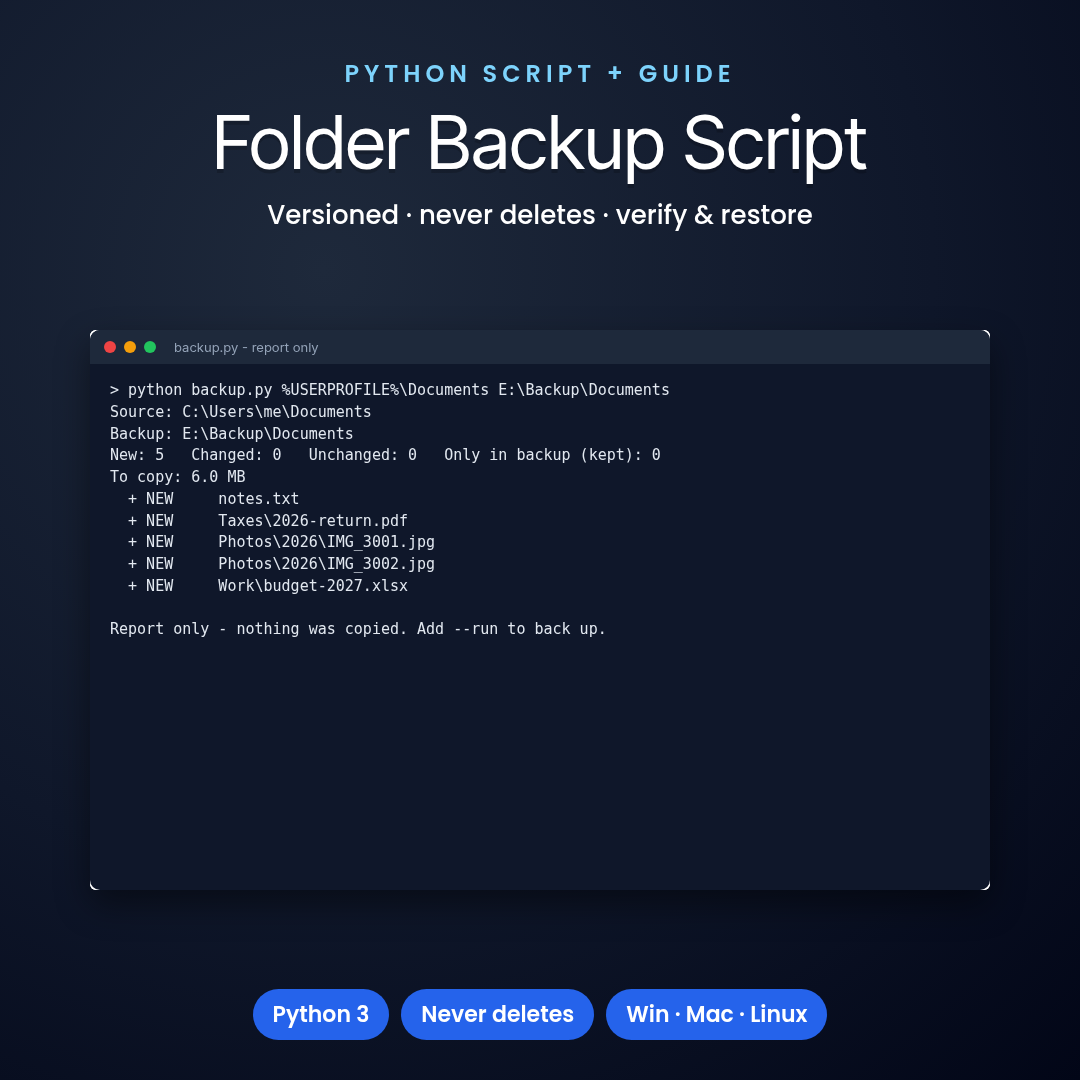Click the 'New: 5' count
Viewport: 1080px width, 1080px height.
[137, 455]
